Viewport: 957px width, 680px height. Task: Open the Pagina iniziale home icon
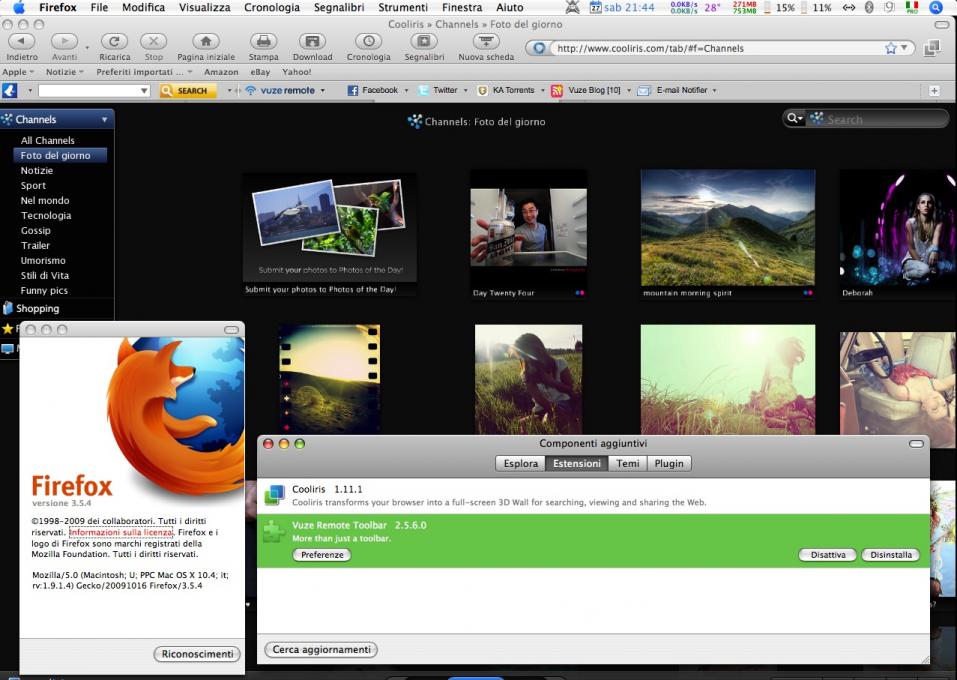206,42
